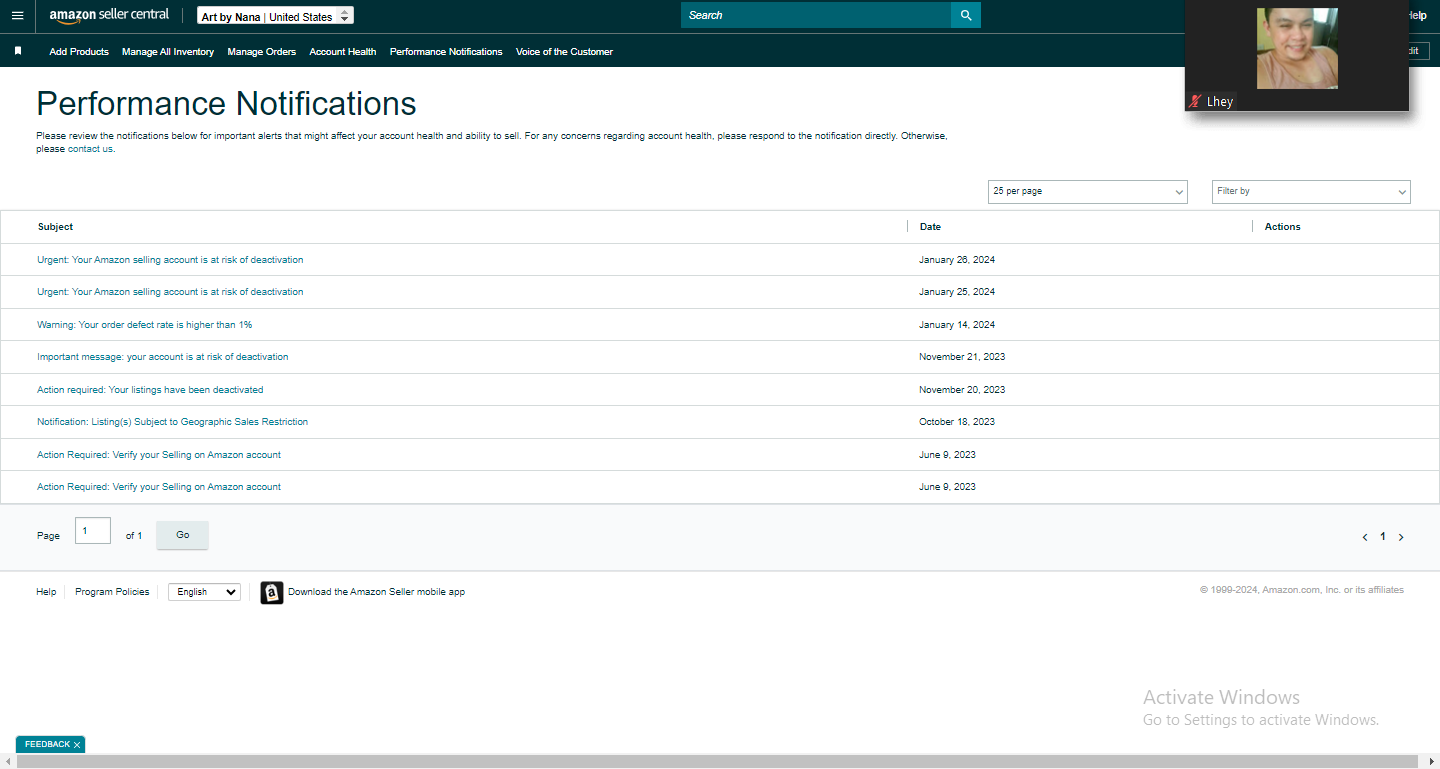
Task: Click the horizontal scrollbar track
Action: coord(719,762)
